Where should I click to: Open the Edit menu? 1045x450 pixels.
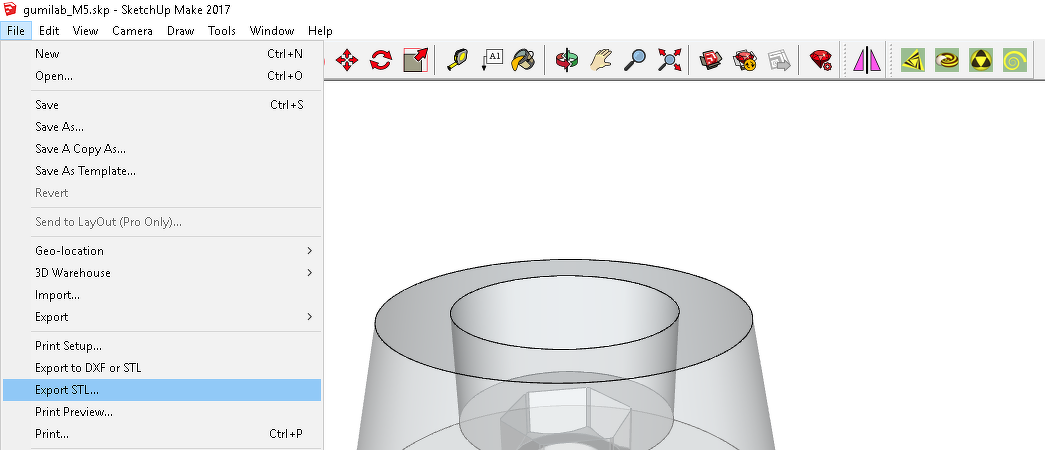[49, 31]
